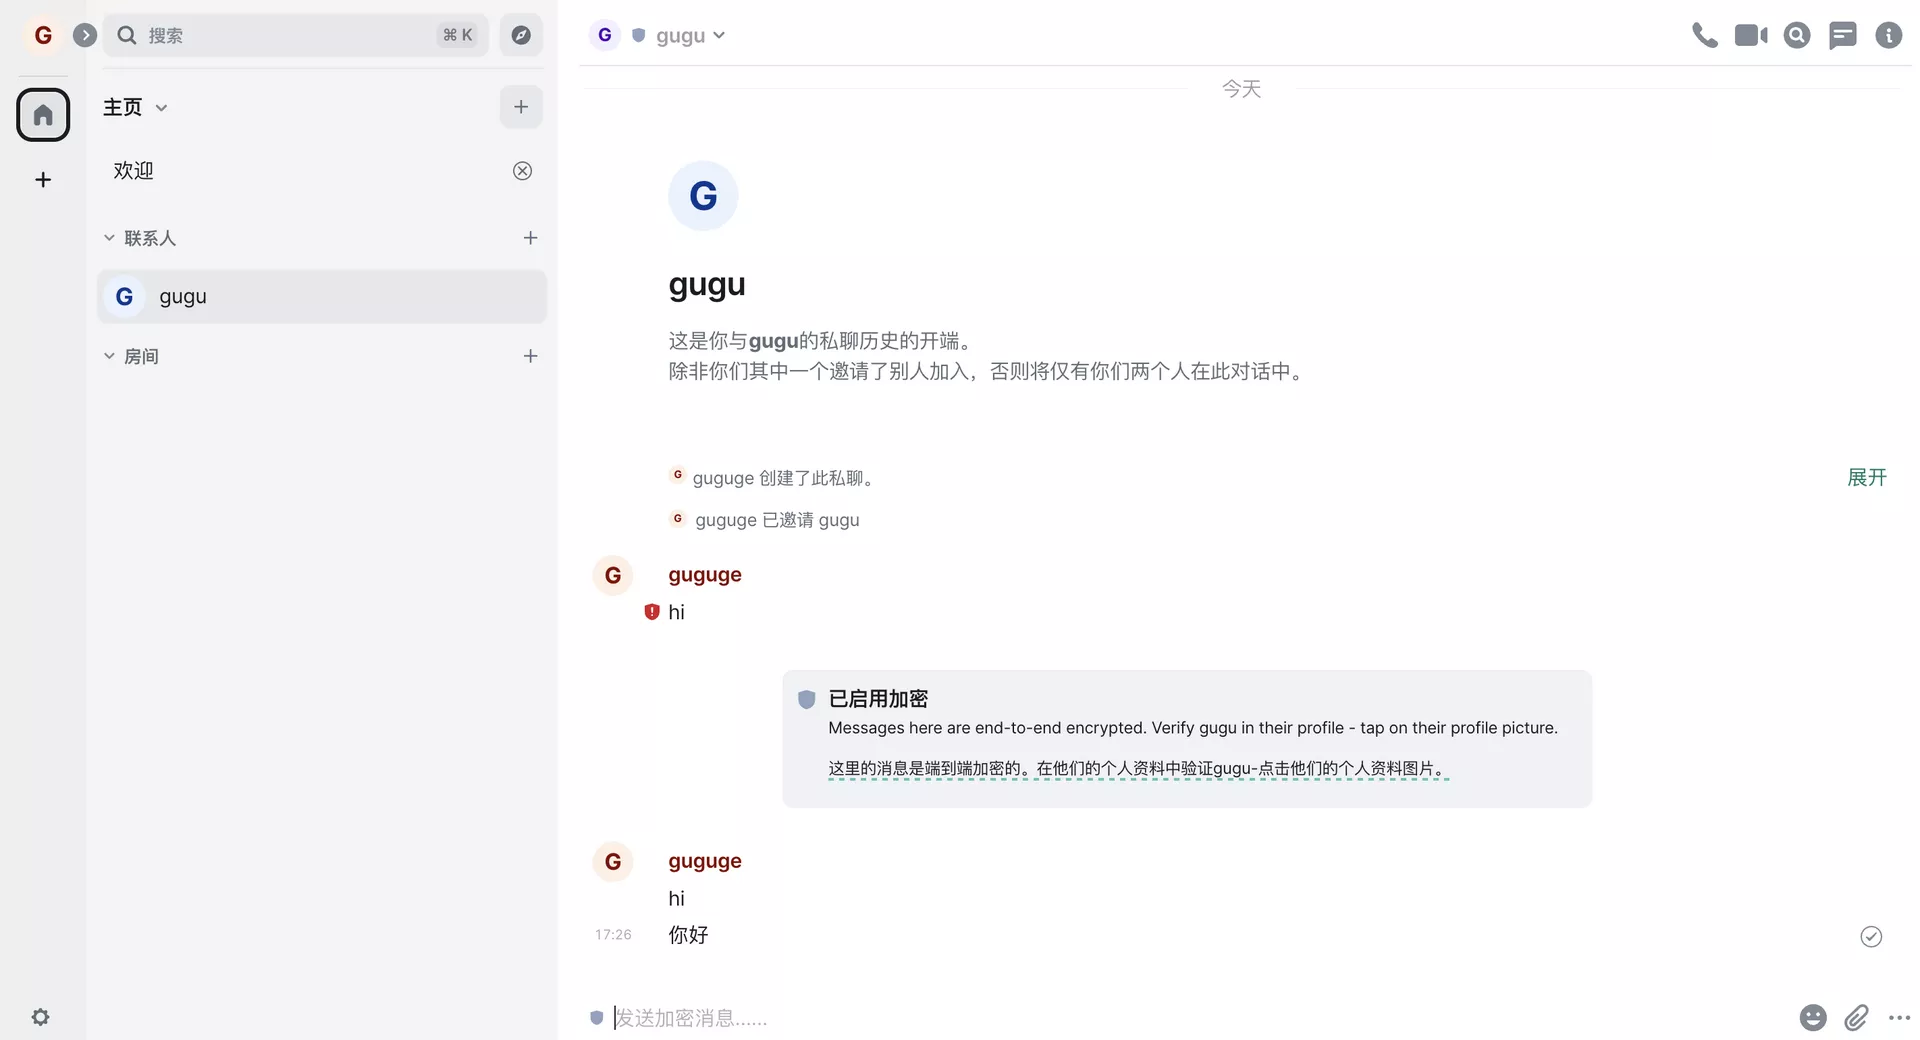Open the emoji picker
This screenshot has width=1920, height=1040.
coord(1813,1017)
